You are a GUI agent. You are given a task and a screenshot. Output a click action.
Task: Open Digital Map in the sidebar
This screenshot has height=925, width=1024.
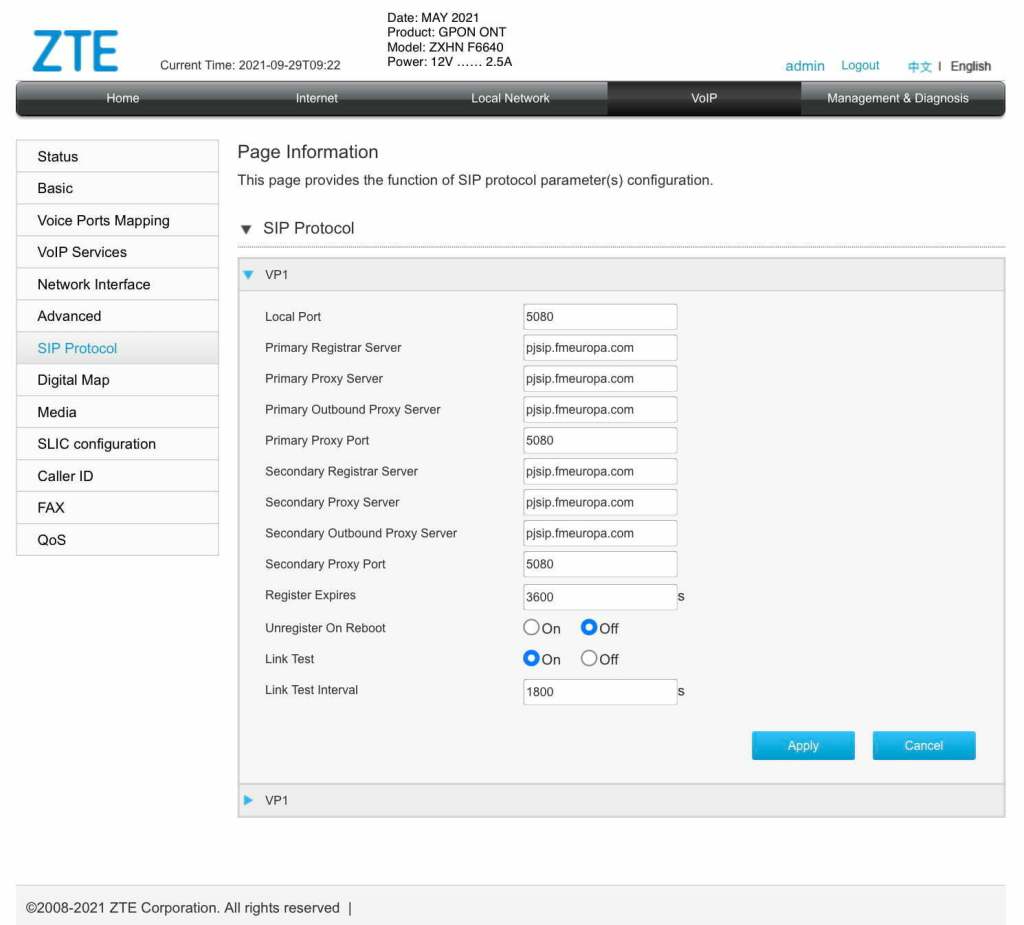[x=118, y=380]
